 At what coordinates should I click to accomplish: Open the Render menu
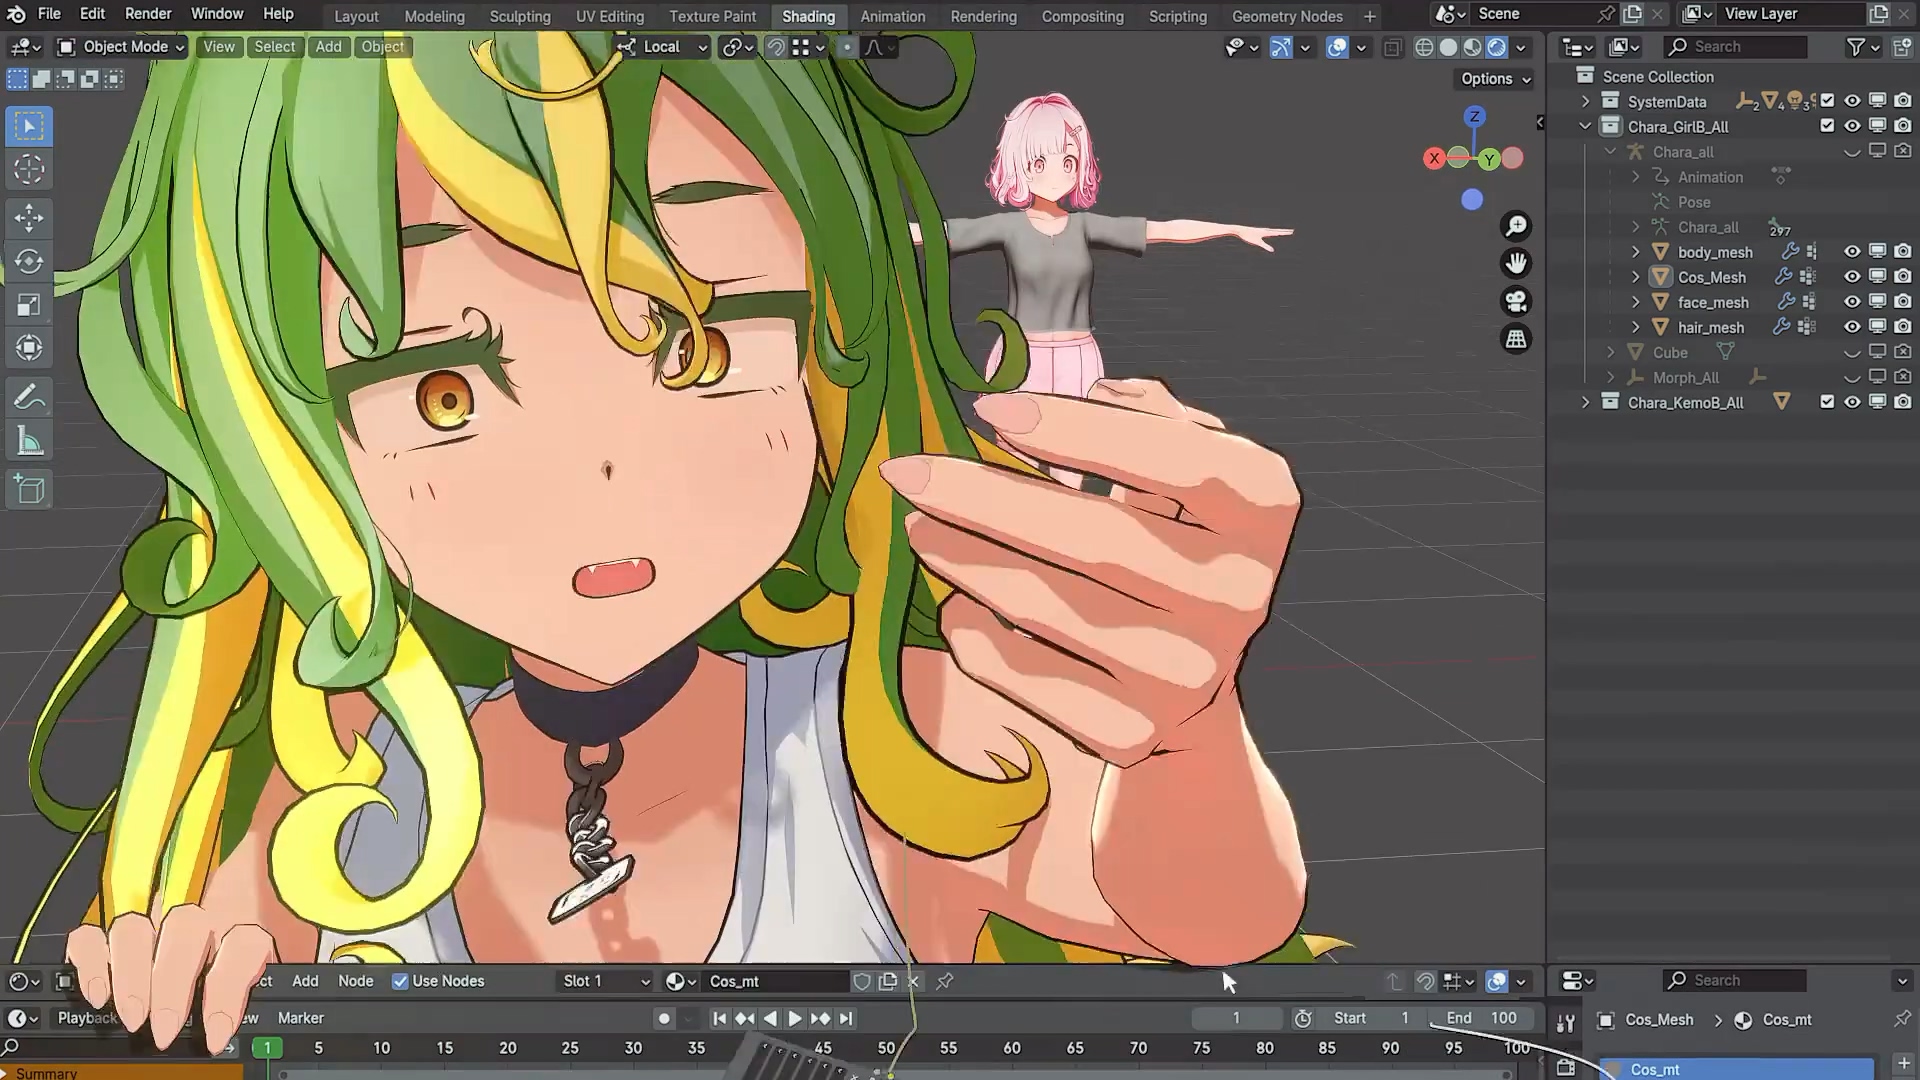tap(148, 14)
